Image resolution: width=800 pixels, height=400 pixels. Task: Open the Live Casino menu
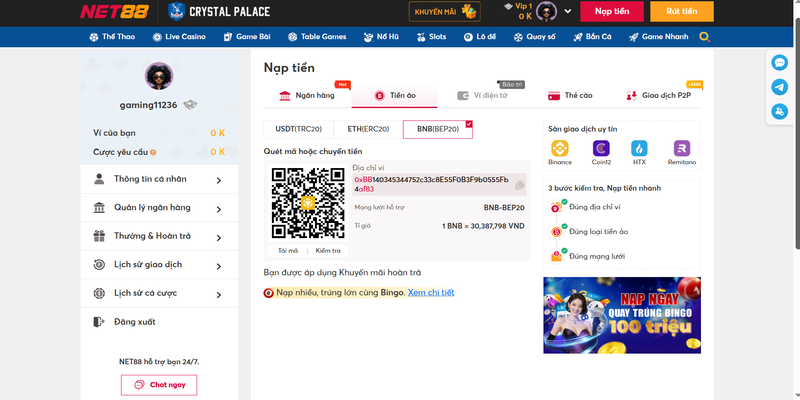point(179,37)
